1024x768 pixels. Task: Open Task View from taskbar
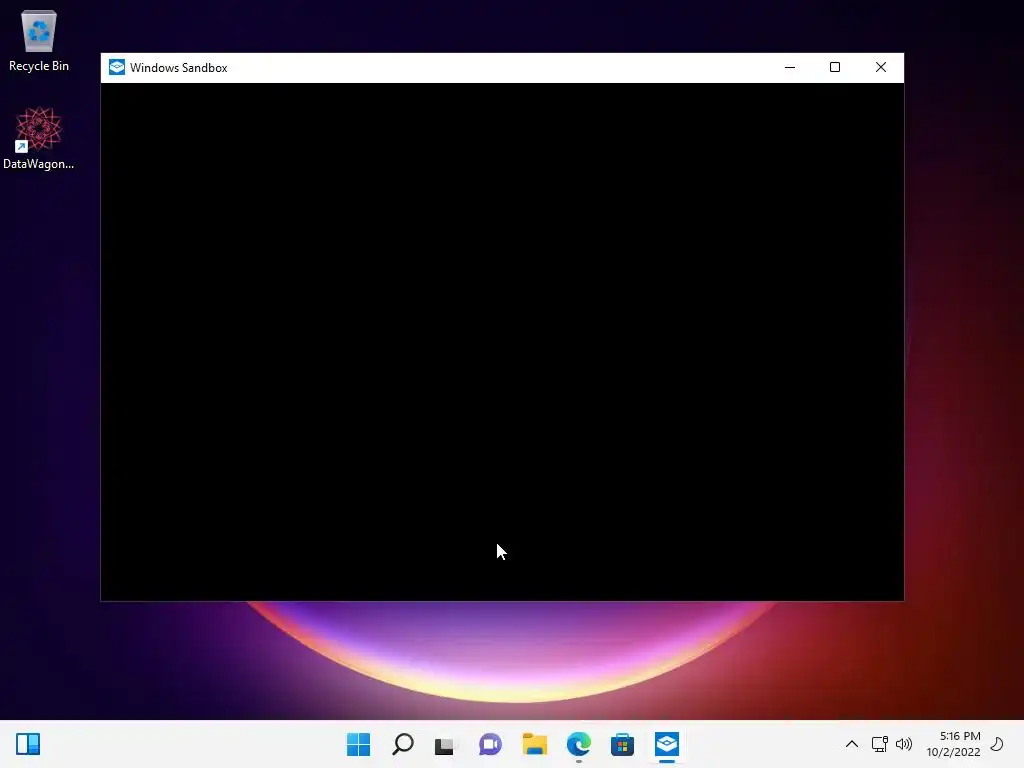pos(446,744)
